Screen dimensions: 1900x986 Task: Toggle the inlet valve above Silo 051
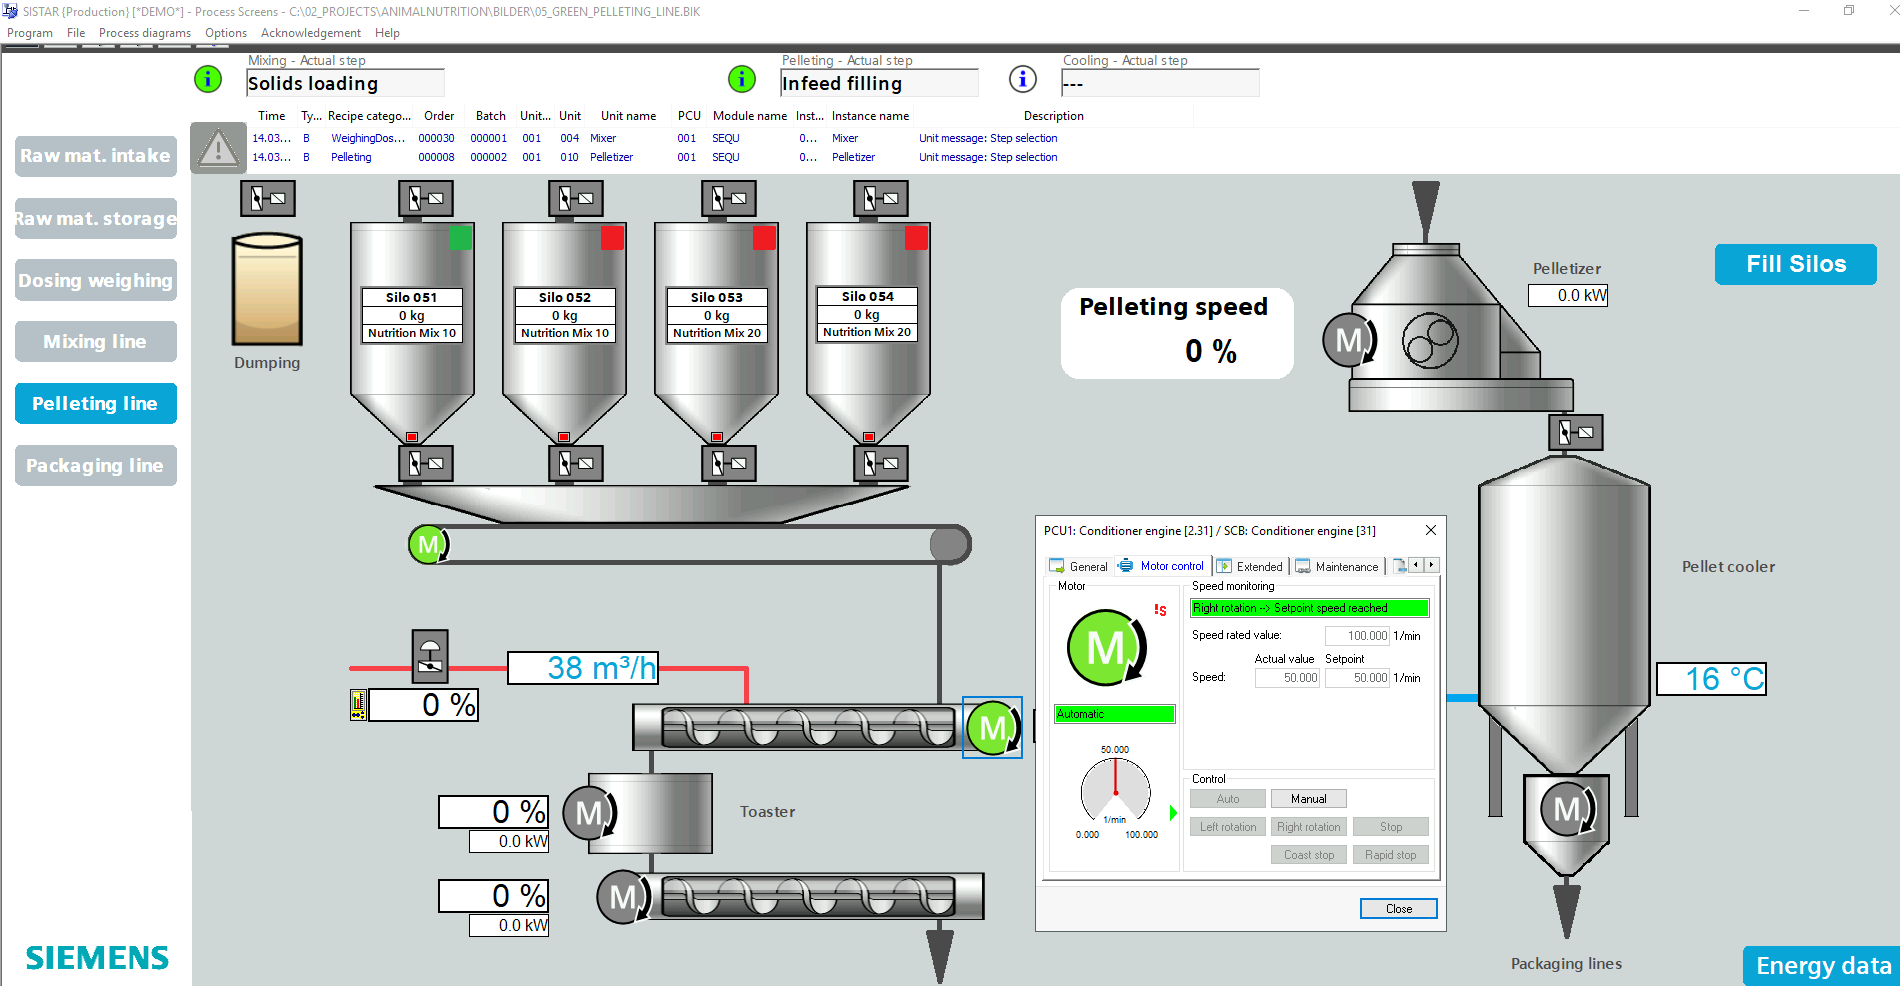pos(426,198)
